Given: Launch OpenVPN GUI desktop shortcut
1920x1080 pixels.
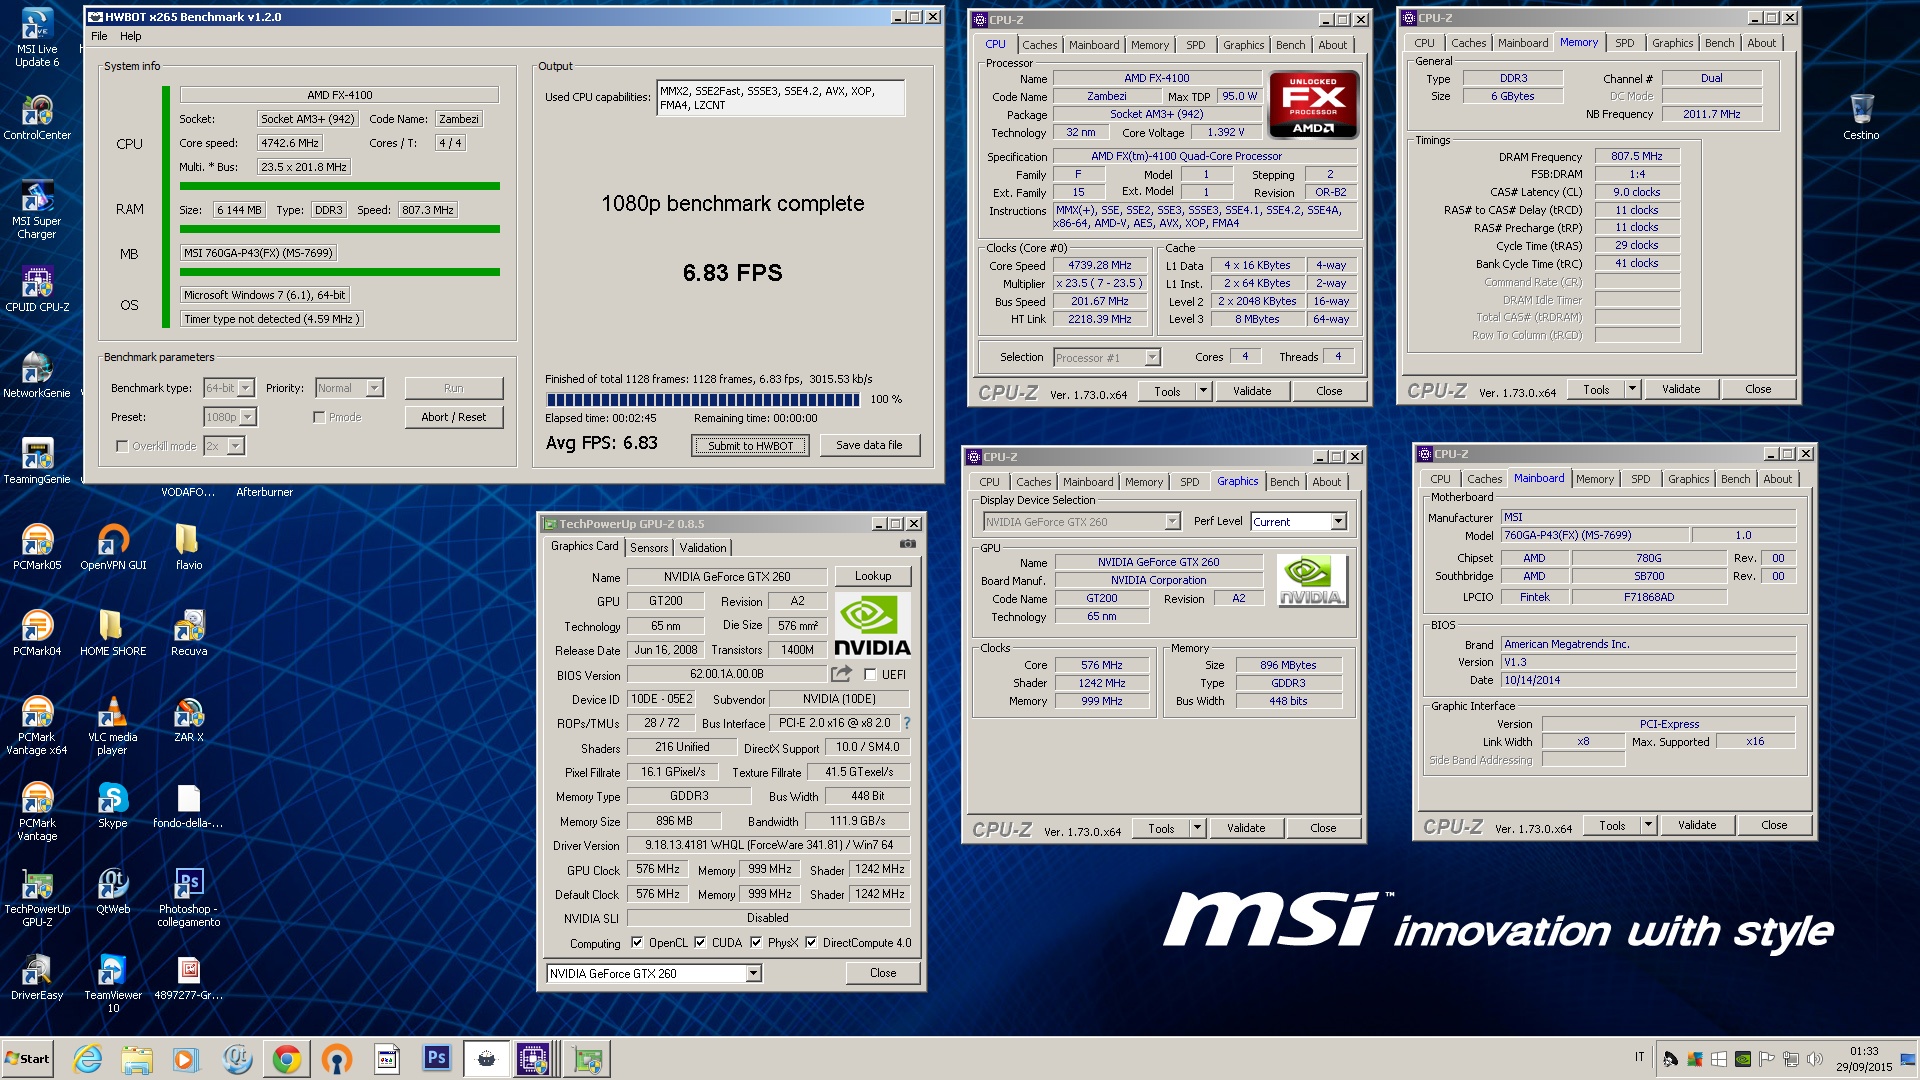Looking at the screenshot, I should [113, 548].
